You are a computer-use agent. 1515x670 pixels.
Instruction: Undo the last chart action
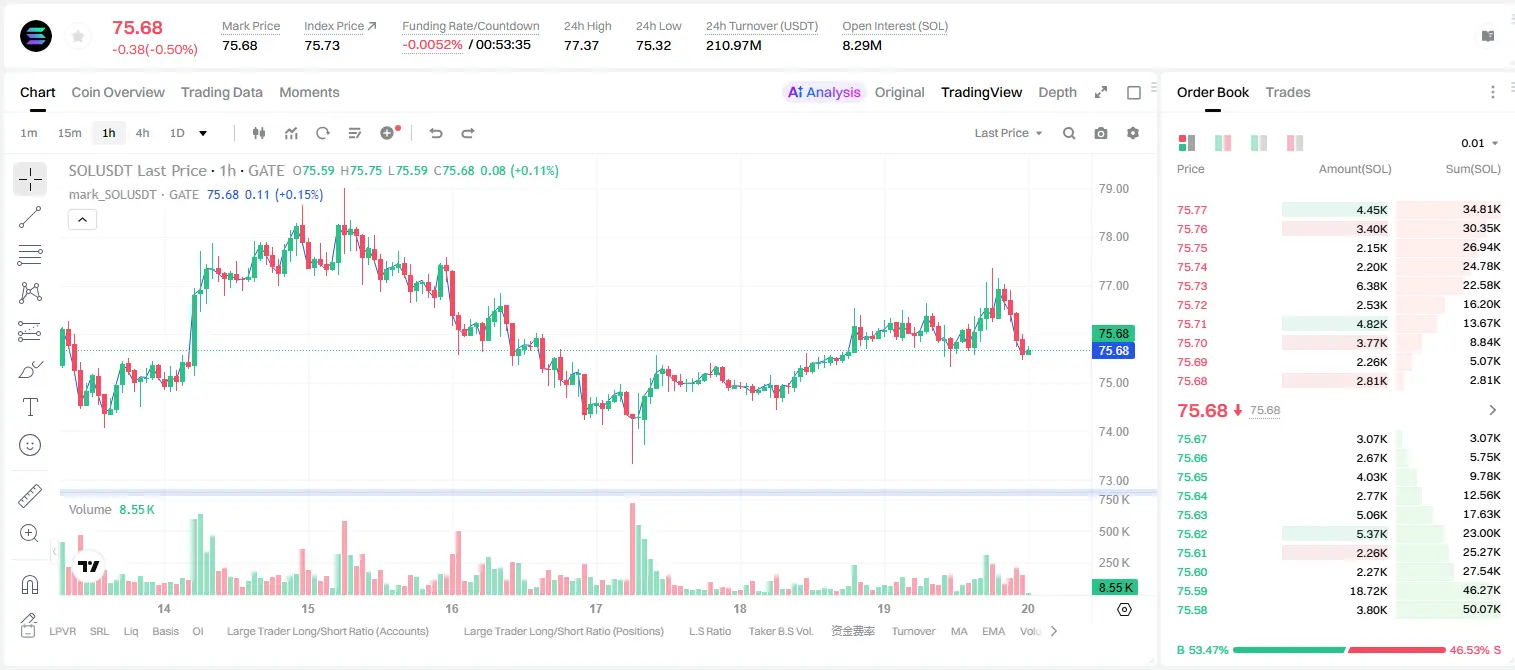tap(436, 133)
